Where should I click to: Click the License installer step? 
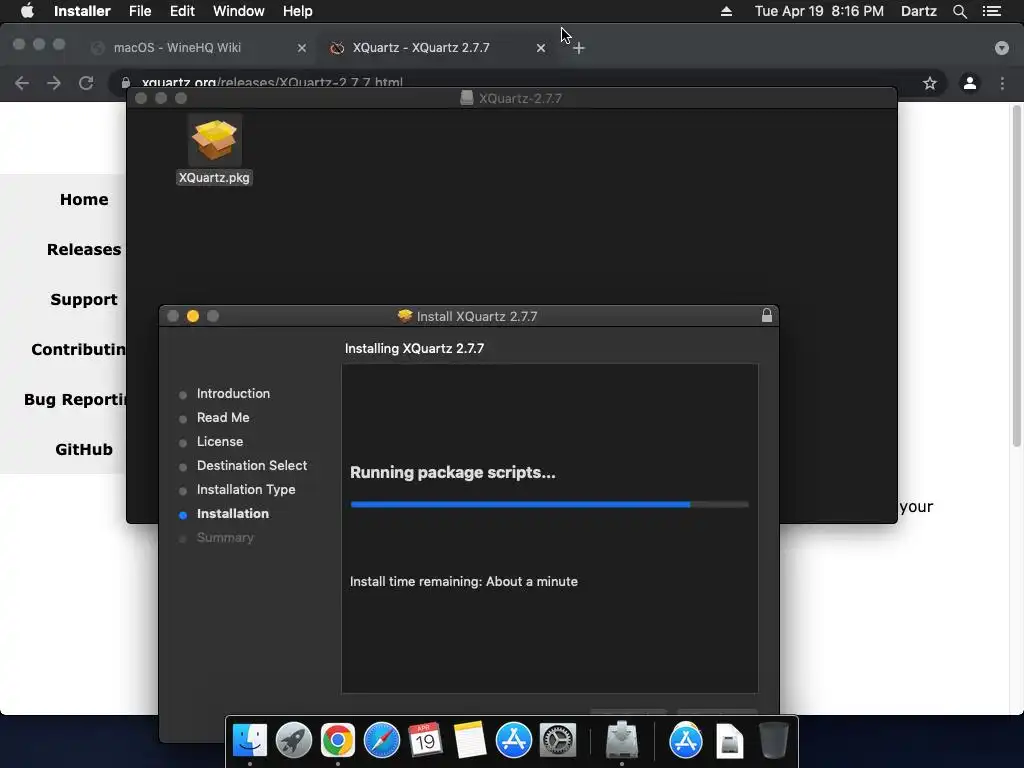pos(219,441)
